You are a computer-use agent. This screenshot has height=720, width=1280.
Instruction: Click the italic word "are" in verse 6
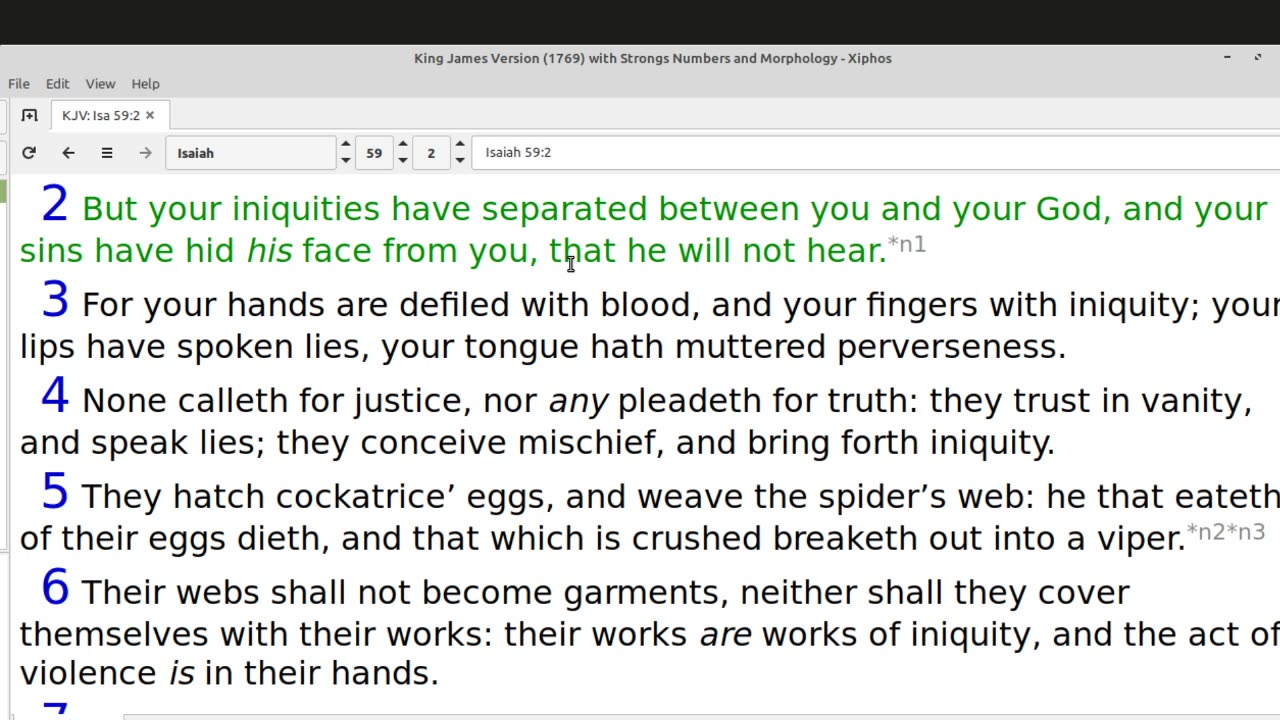[725, 635]
